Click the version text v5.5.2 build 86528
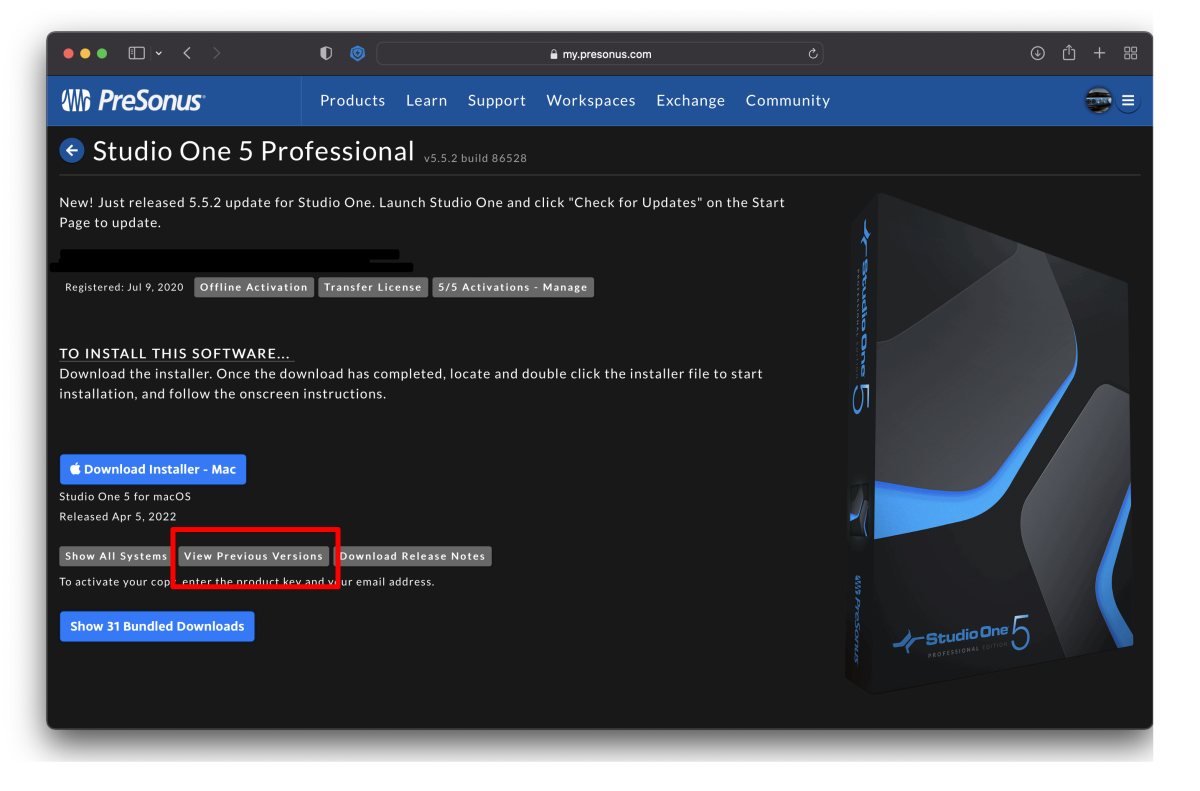The width and height of the screenshot is (1200, 791). [x=475, y=158]
